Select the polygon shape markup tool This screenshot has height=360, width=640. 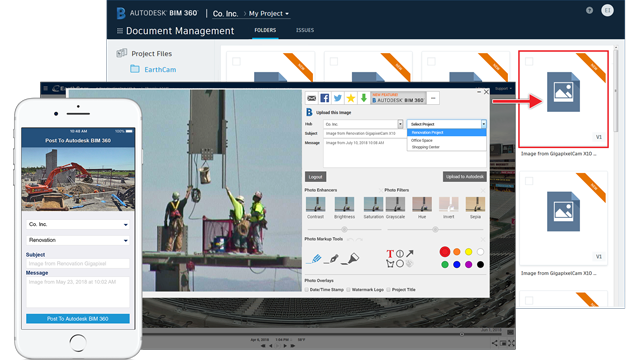tap(390, 264)
